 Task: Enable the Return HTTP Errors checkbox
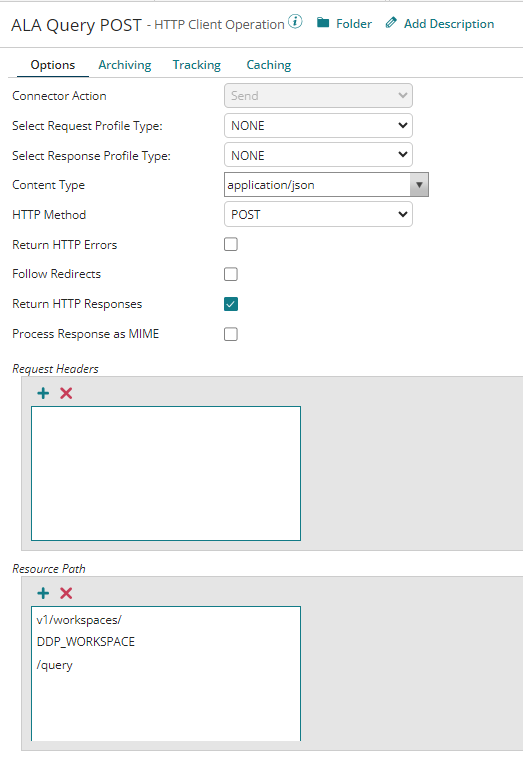tap(231, 244)
